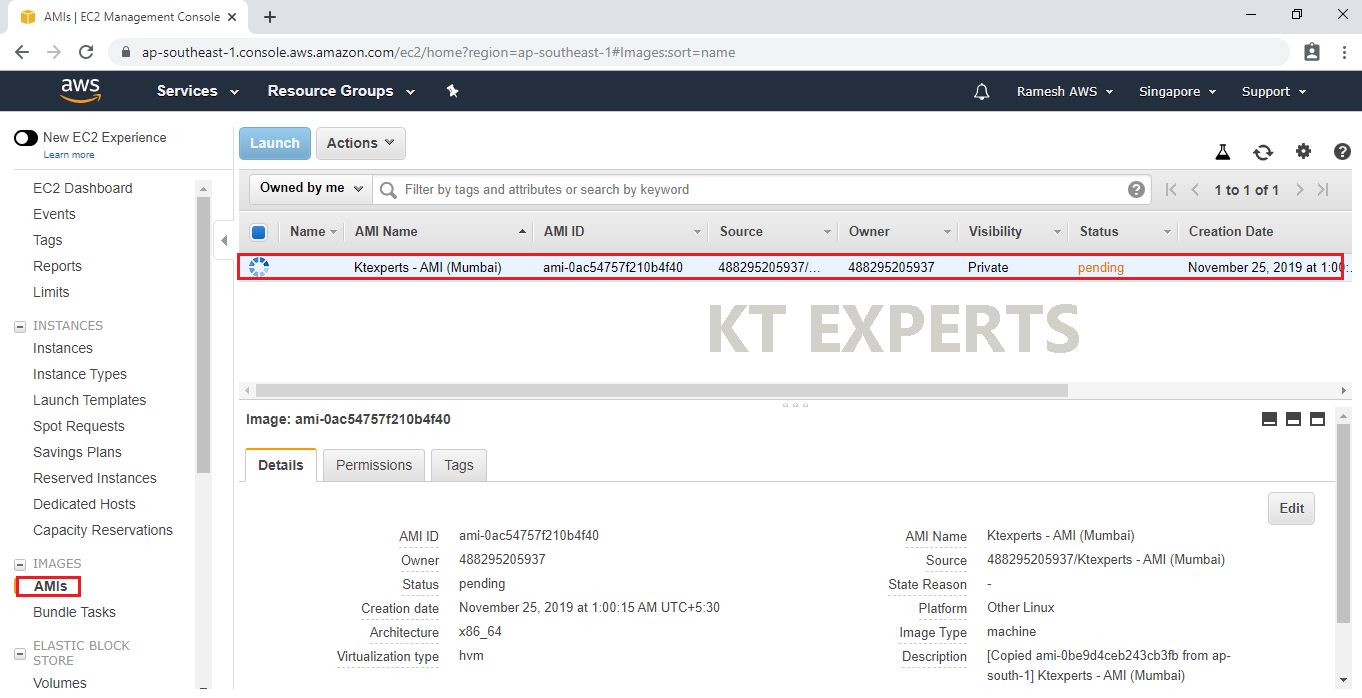Click the pending status cell
Screen dimensions: 1362x698
(1101, 267)
